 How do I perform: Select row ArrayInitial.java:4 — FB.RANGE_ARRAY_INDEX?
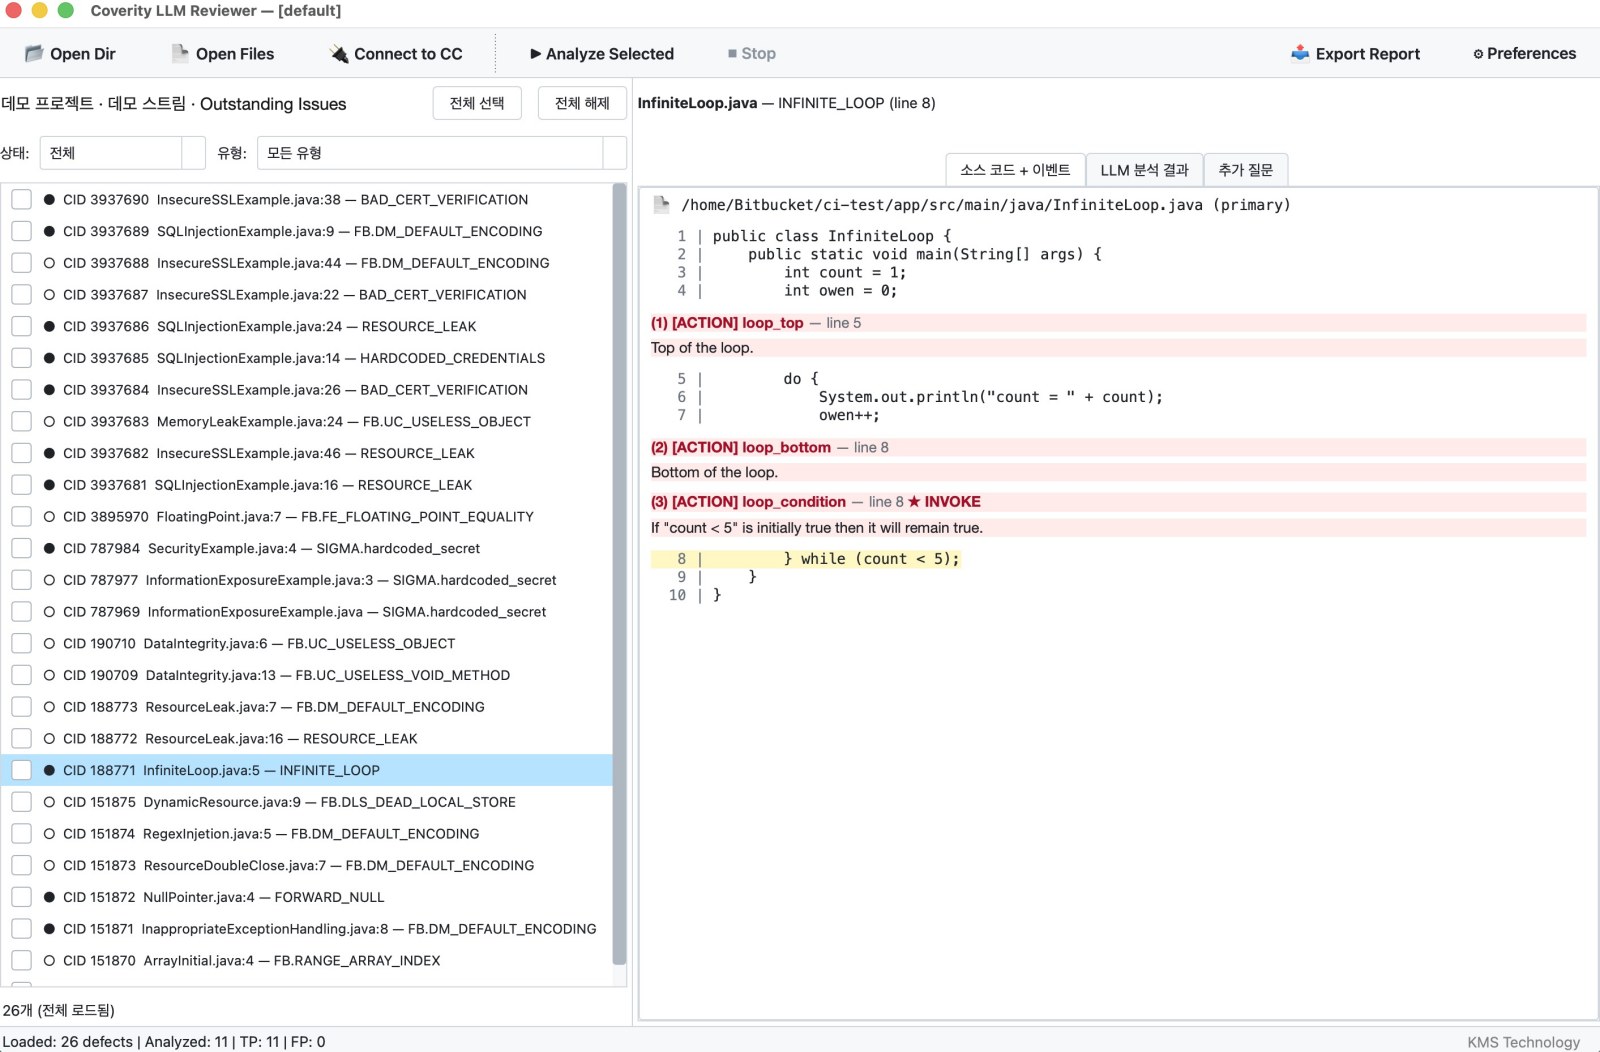tap(306, 961)
